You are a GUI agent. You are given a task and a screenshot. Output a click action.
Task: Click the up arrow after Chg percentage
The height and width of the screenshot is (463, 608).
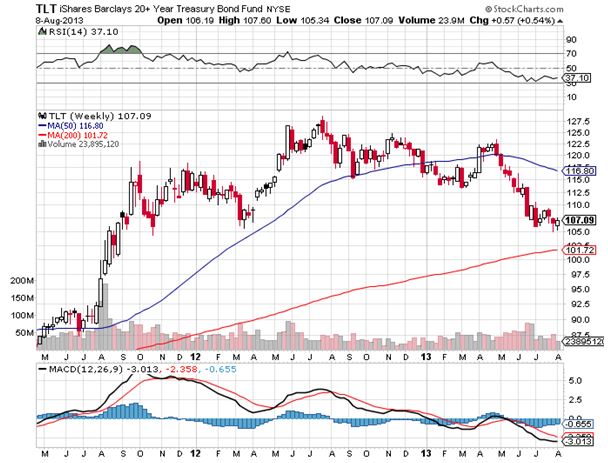point(560,21)
